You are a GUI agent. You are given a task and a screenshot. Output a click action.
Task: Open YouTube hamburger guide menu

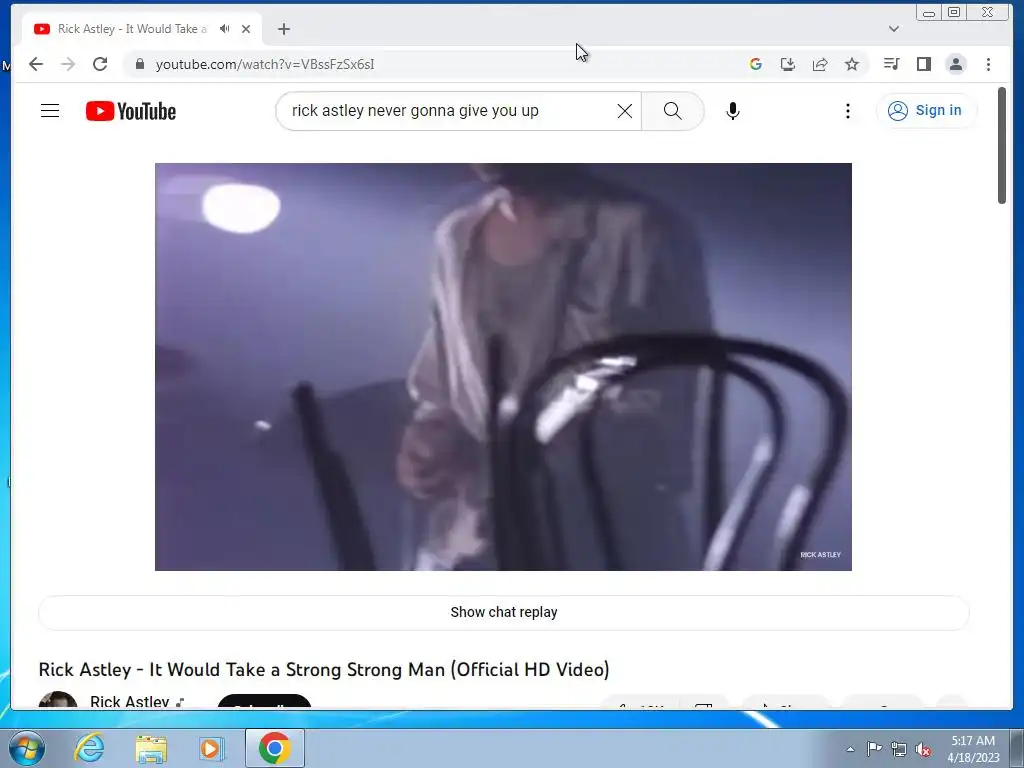pyautogui.click(x=50, y=111)
